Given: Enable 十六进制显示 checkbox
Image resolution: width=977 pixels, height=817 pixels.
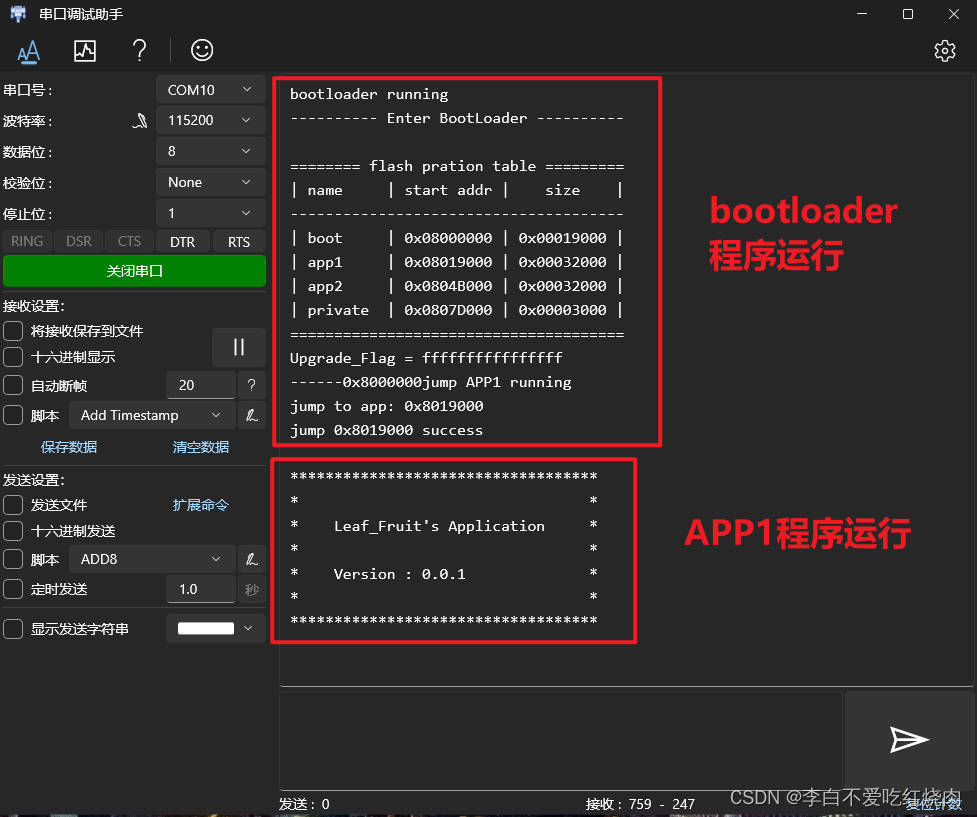Looking at the screenshot, I should click(13, 357).
